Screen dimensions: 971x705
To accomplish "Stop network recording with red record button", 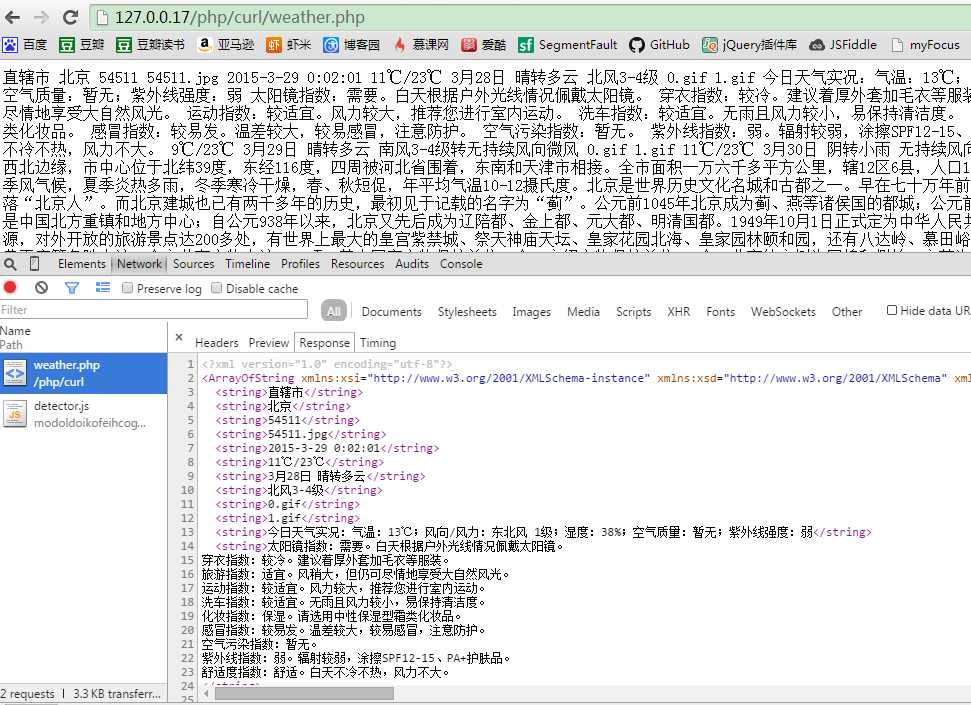I will point(11,287).
